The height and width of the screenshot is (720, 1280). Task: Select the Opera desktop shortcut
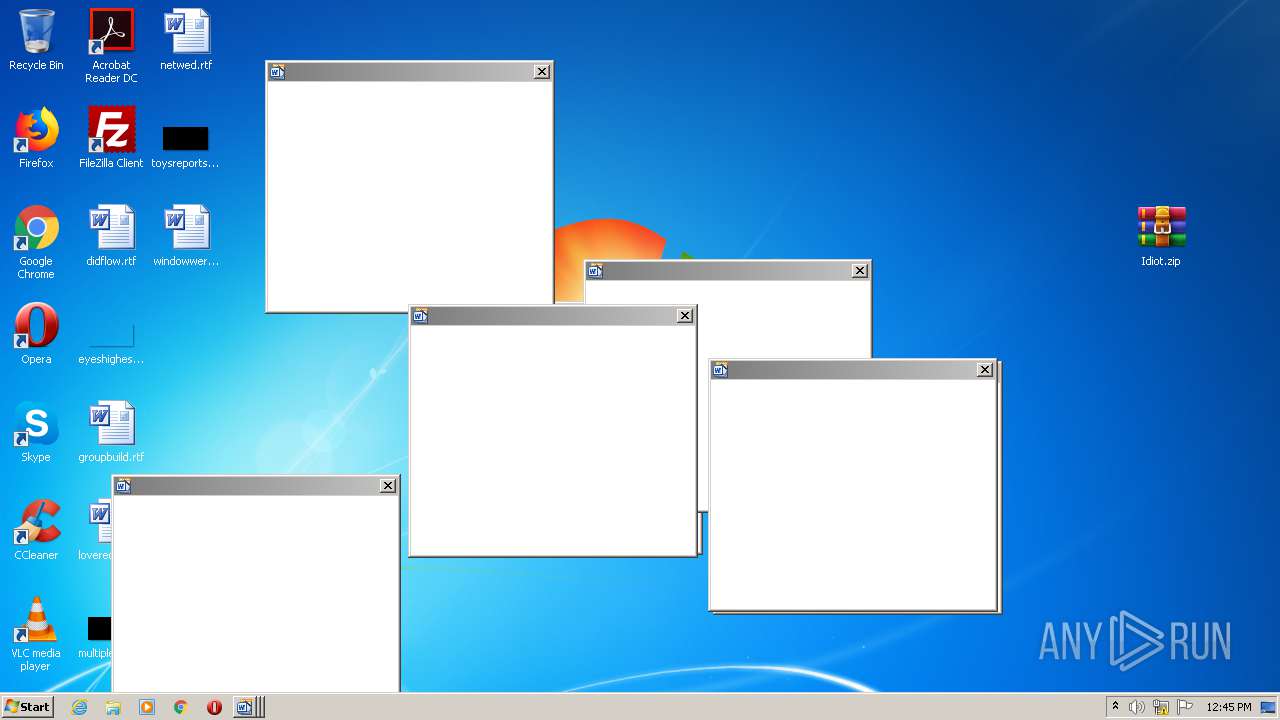36,334
